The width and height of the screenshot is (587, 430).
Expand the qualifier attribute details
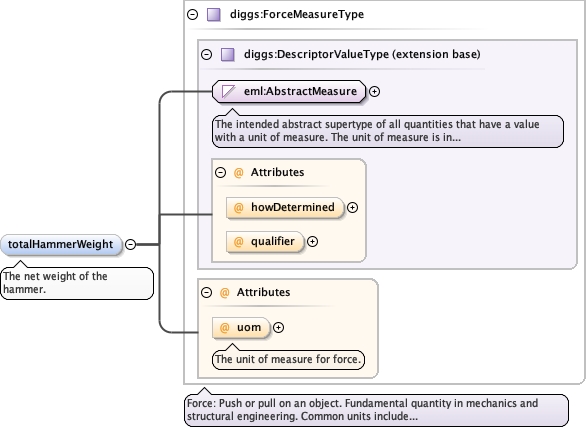(x=312, y=242)
